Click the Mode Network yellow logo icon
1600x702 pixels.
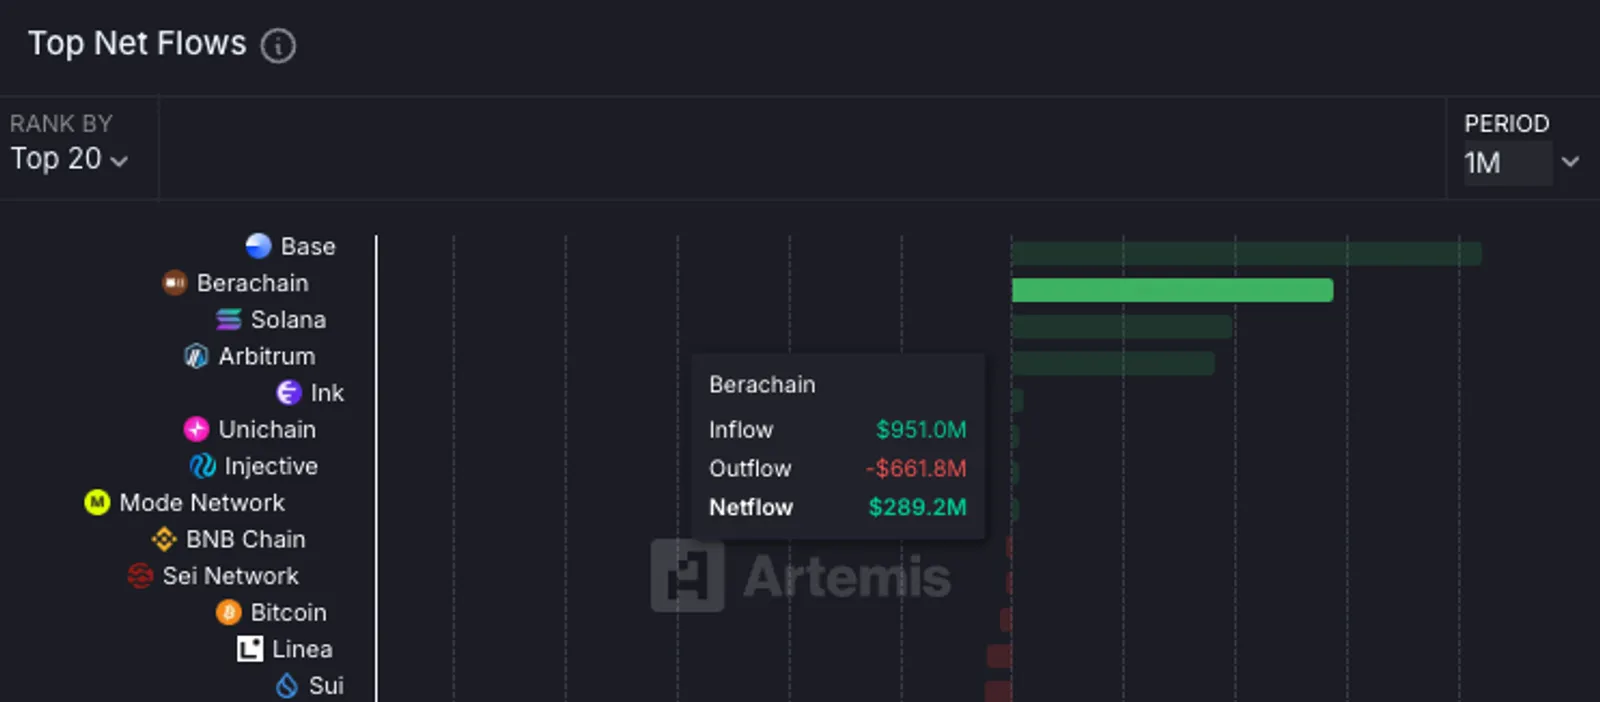pos(97,502)
